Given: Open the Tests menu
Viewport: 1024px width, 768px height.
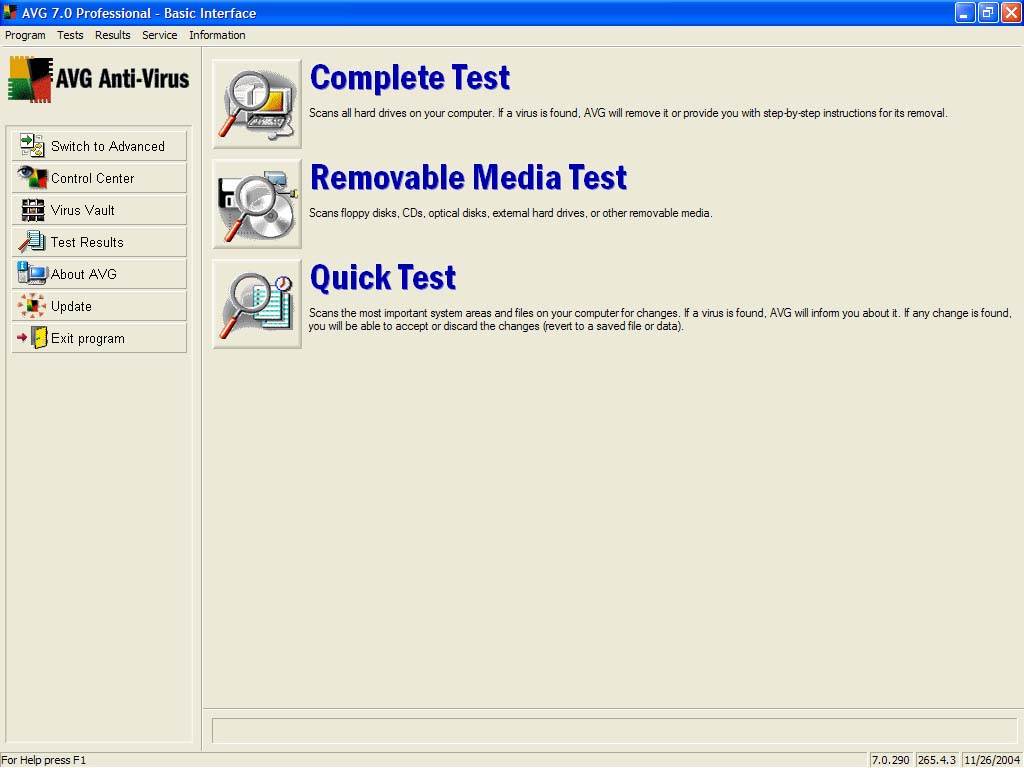Looking at the screenshot, I should [x=70, y=35].
